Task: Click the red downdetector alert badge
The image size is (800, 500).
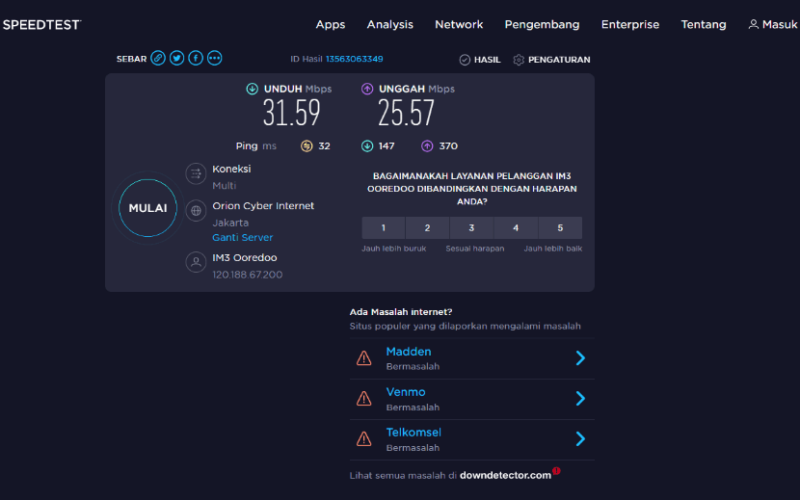Action: [x=556, y=470]
